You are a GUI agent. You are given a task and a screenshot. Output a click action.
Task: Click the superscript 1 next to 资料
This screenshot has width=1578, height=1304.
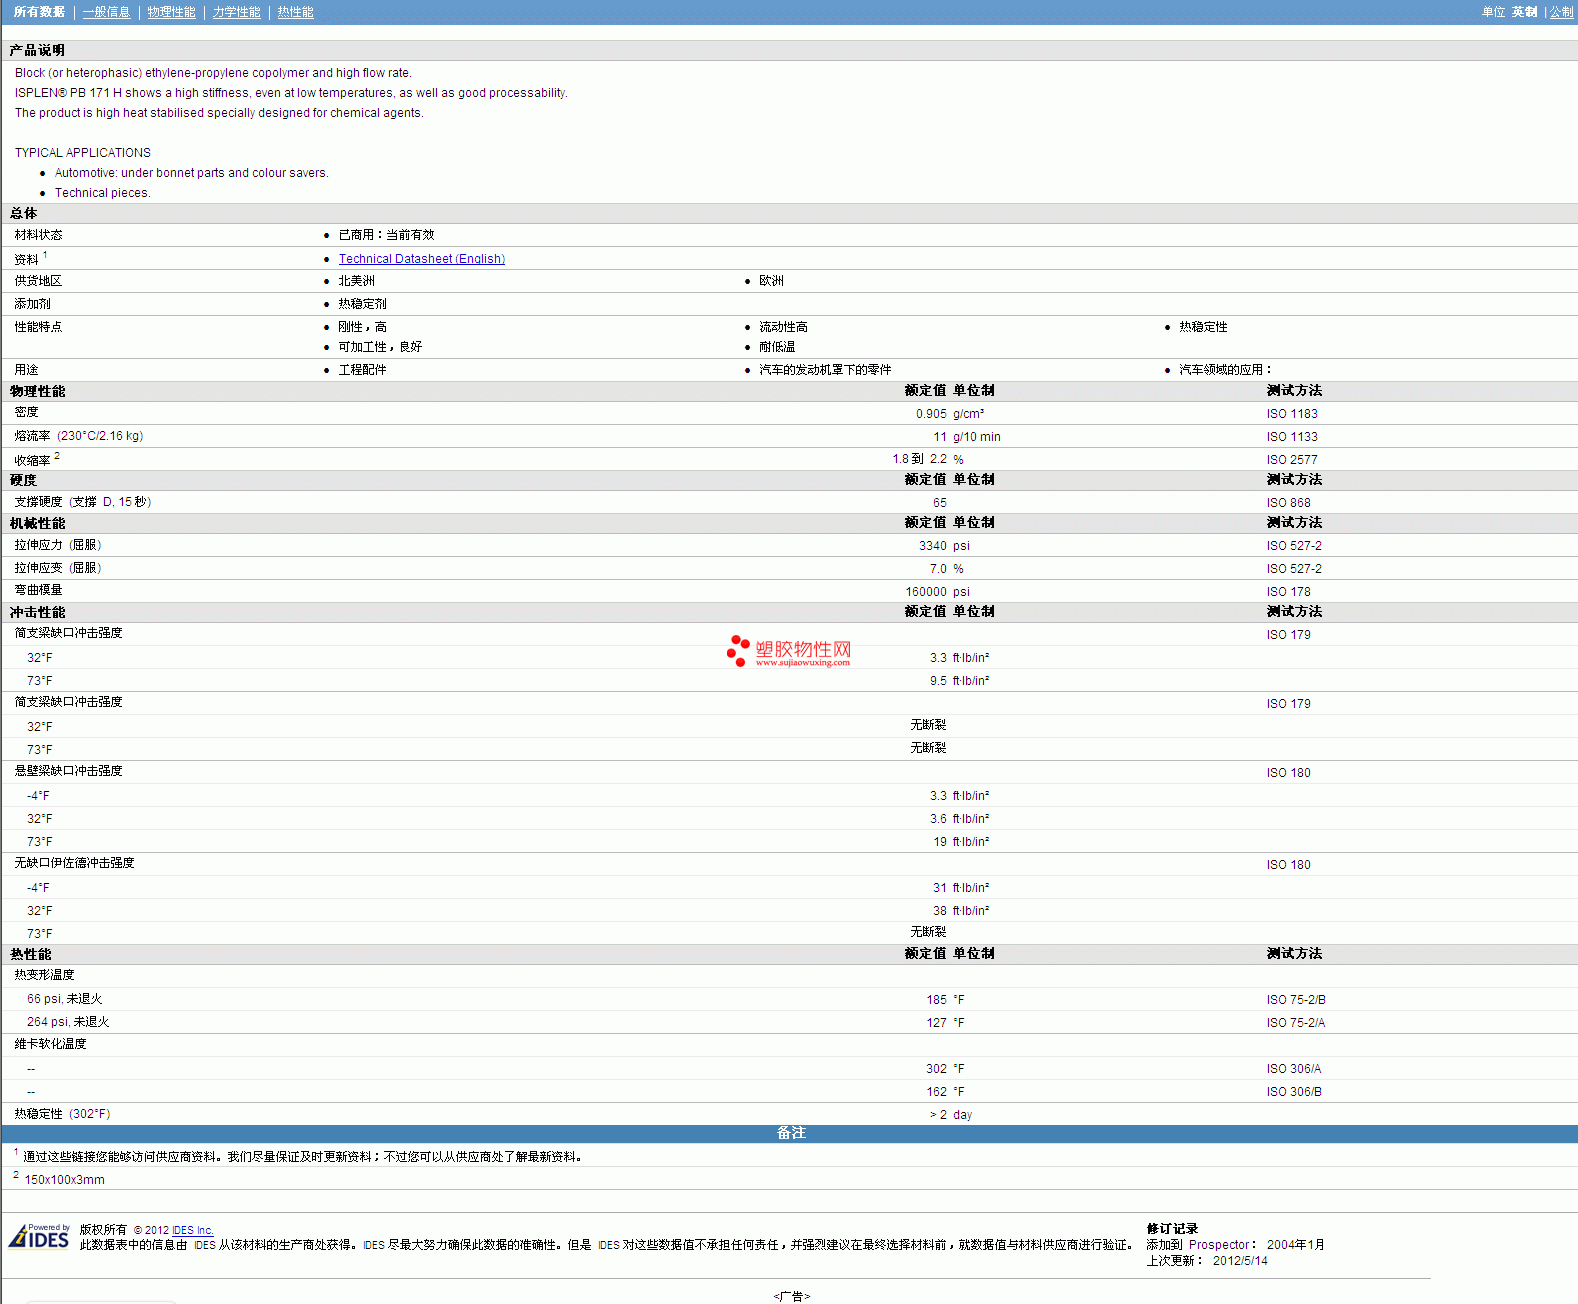pos(45,255)
